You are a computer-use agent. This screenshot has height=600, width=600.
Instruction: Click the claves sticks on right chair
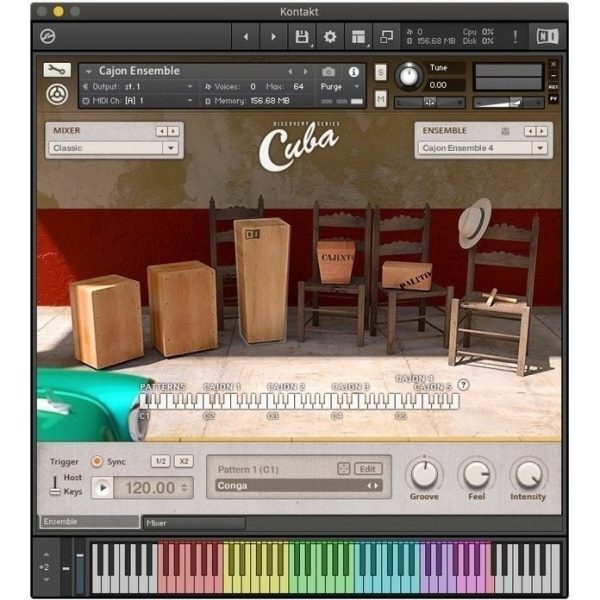(x=497, y=297)
